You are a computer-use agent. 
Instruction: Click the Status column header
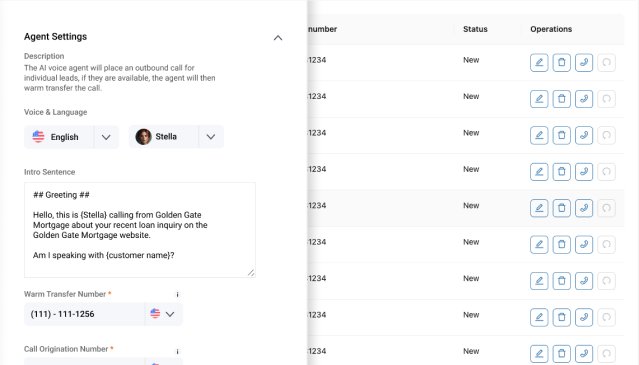point(475,29)
